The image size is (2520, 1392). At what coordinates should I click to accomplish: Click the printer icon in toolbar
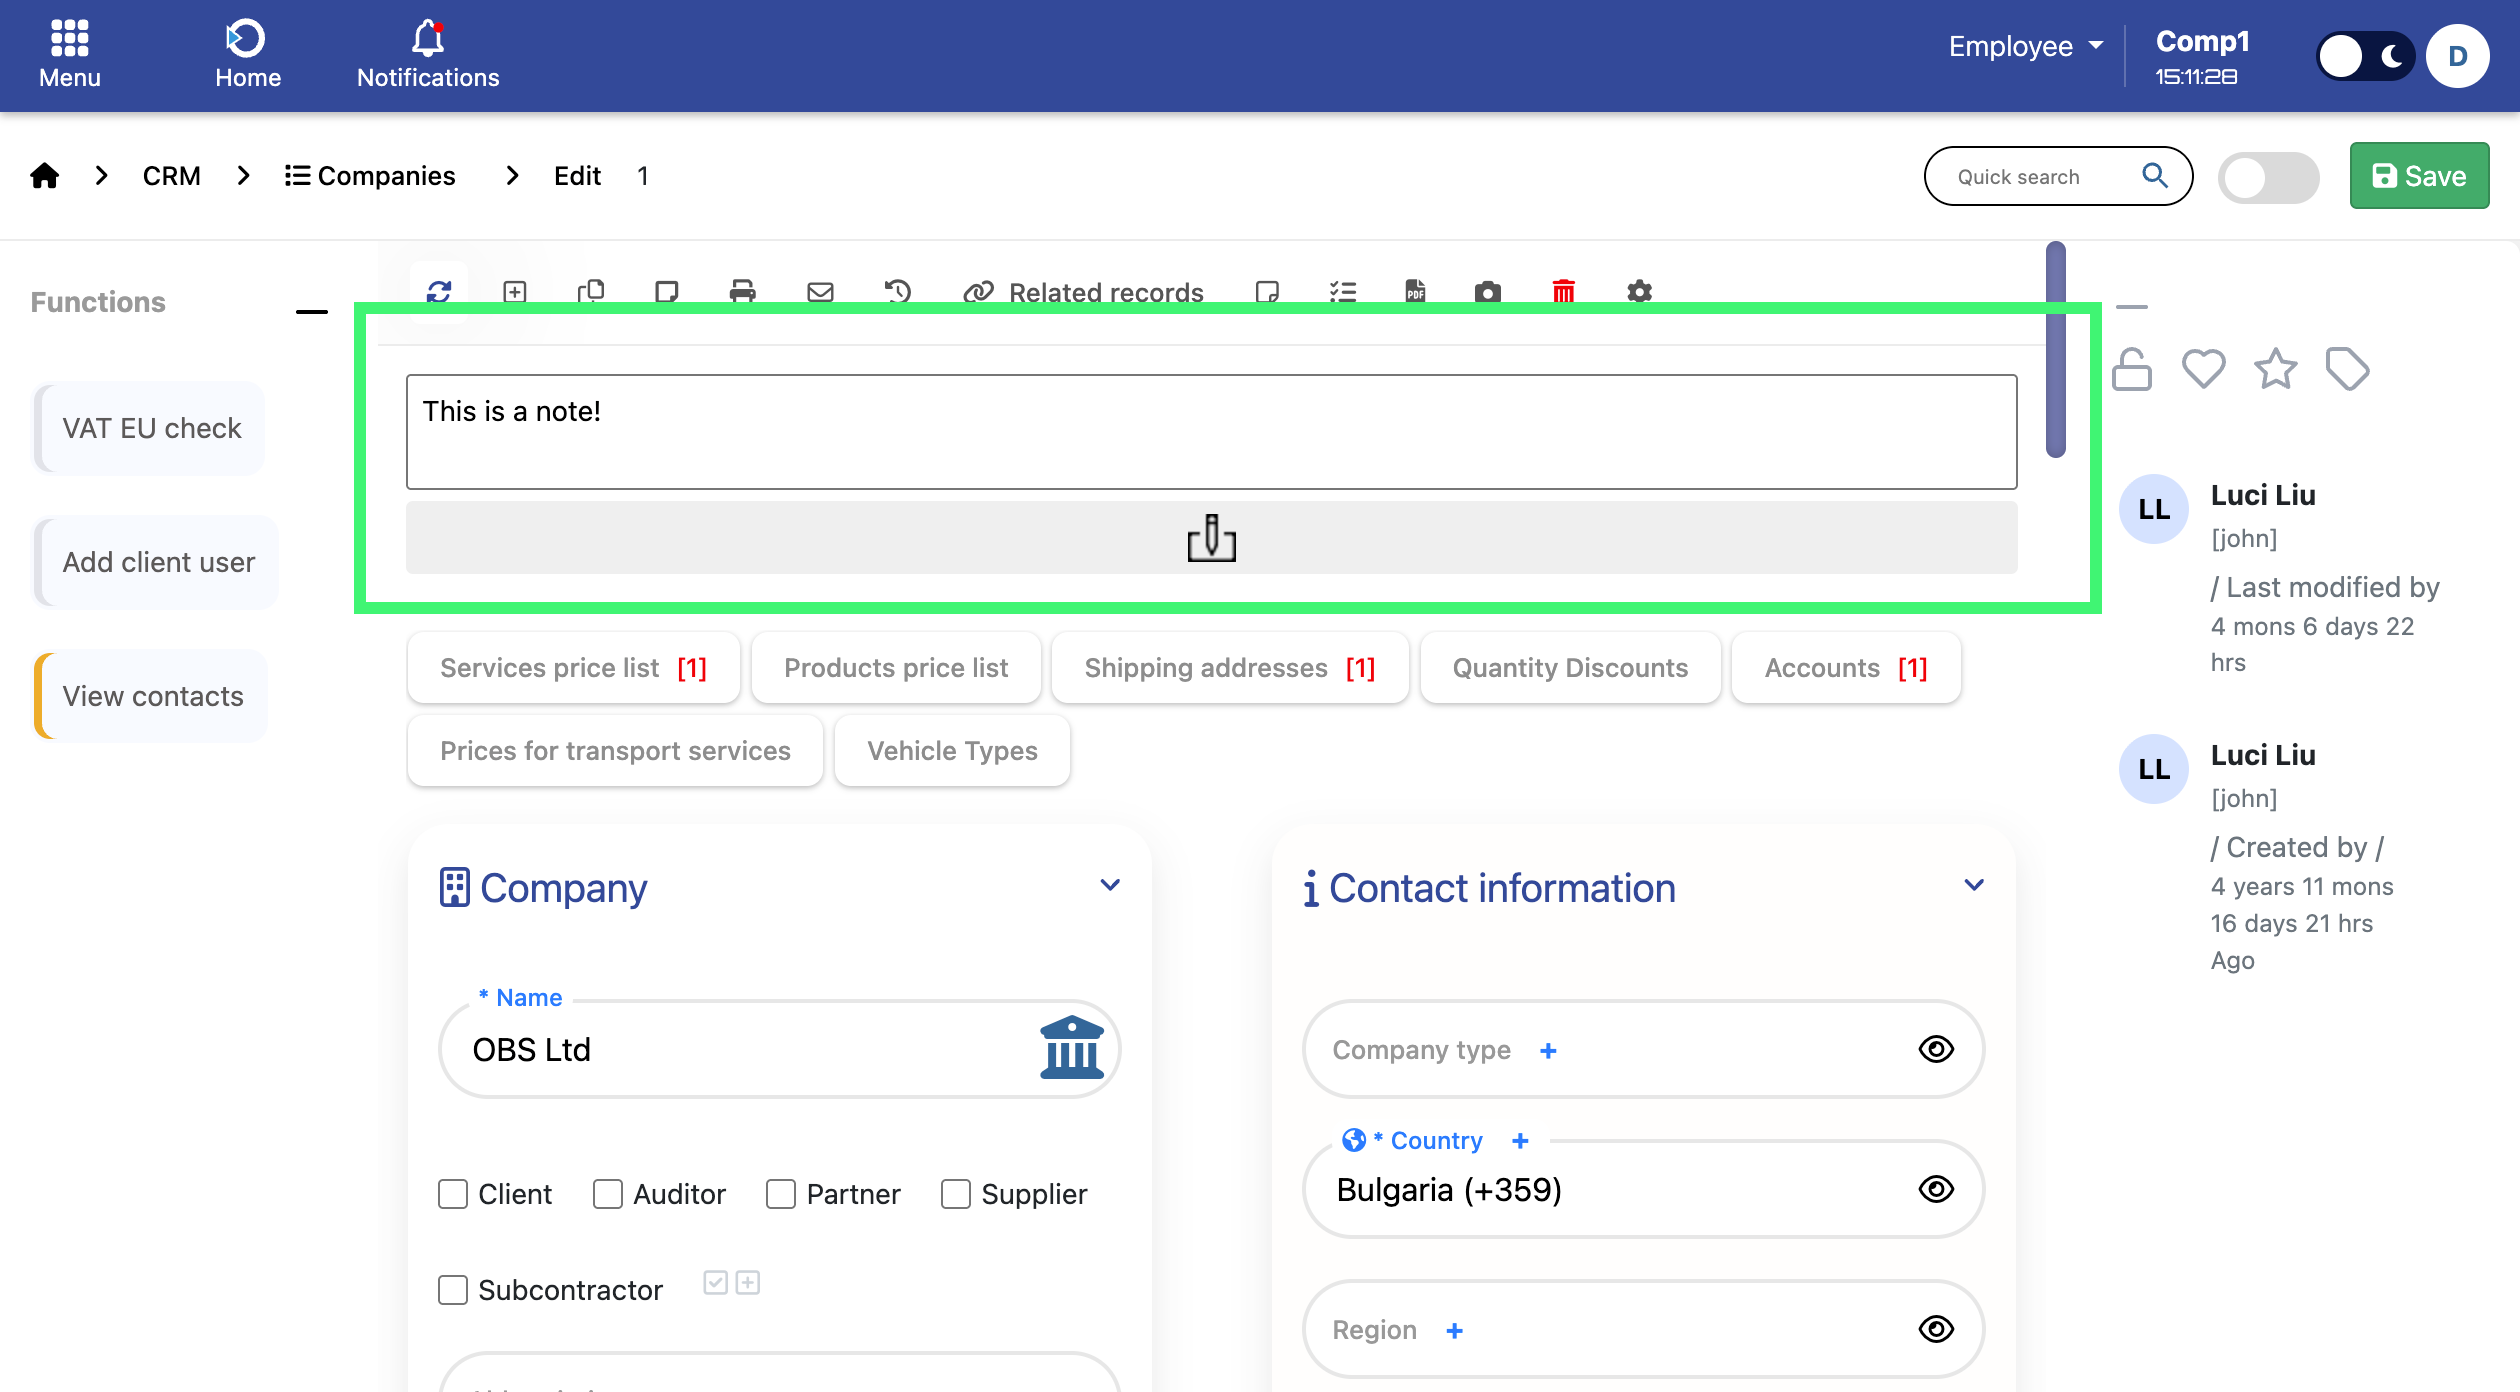[742, 291]
